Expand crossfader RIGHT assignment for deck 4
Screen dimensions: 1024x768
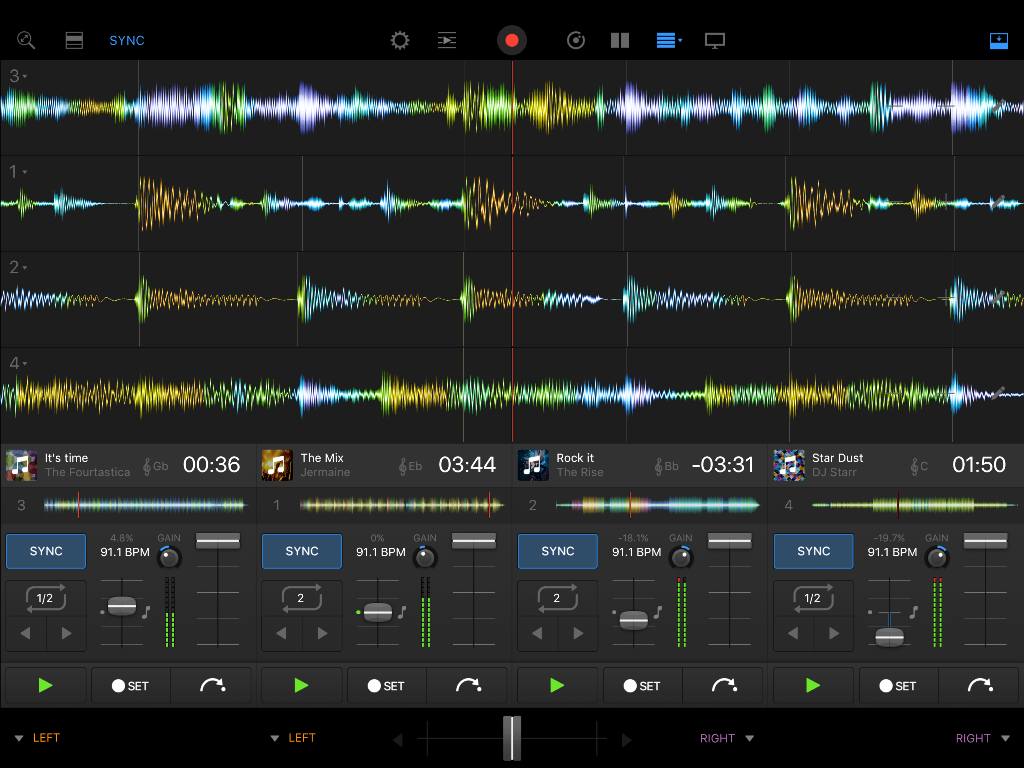[x=980, y=738]
